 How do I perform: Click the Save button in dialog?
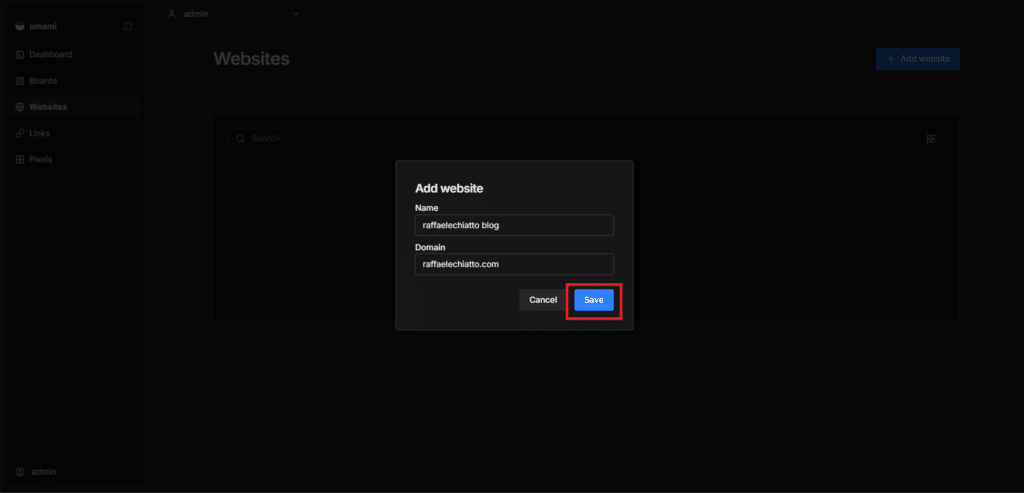[594, 300]
